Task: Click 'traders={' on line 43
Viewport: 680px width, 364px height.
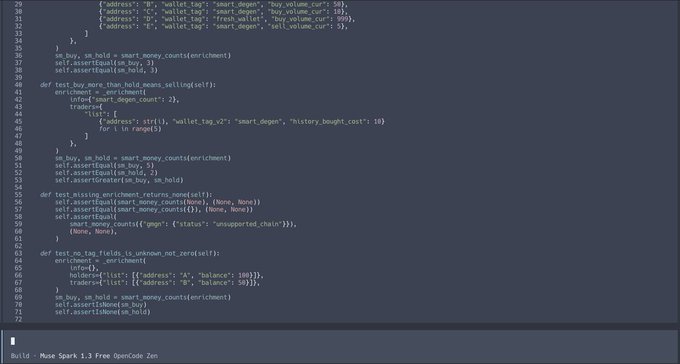Action: [x=86, y=107]
